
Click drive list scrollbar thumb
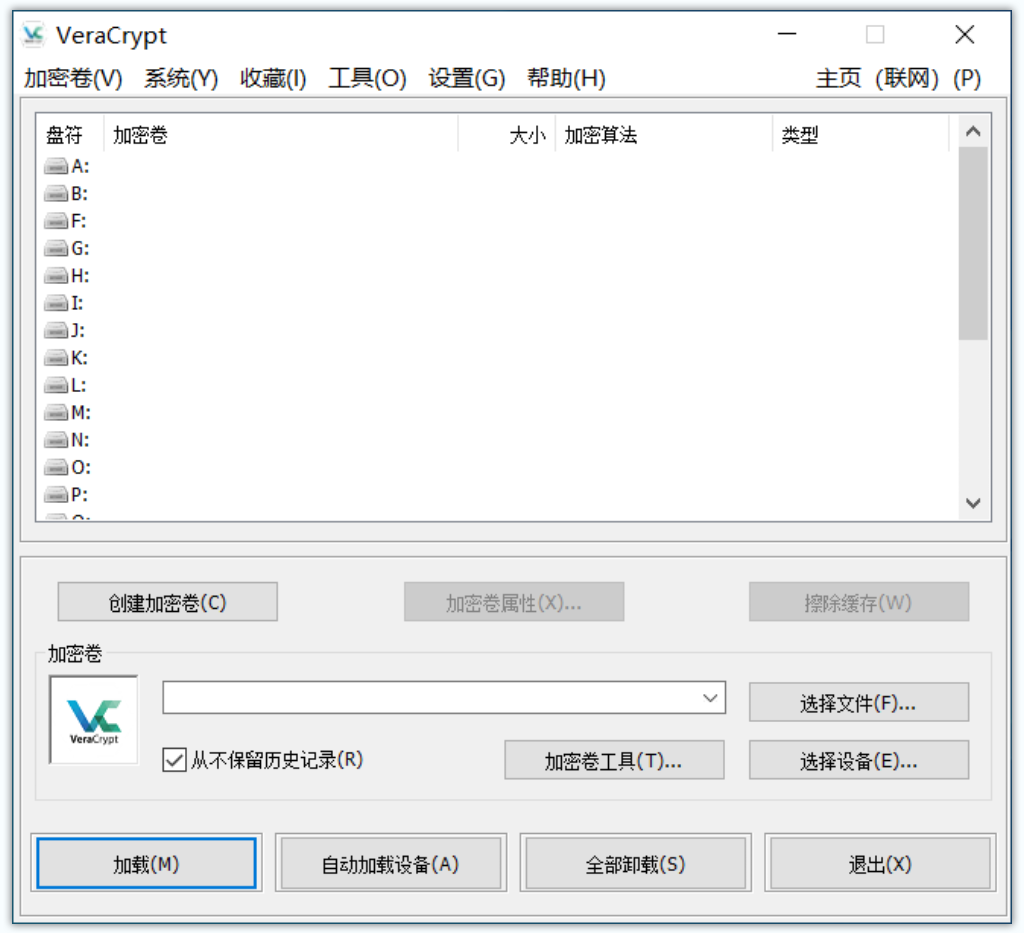(973, 244)
